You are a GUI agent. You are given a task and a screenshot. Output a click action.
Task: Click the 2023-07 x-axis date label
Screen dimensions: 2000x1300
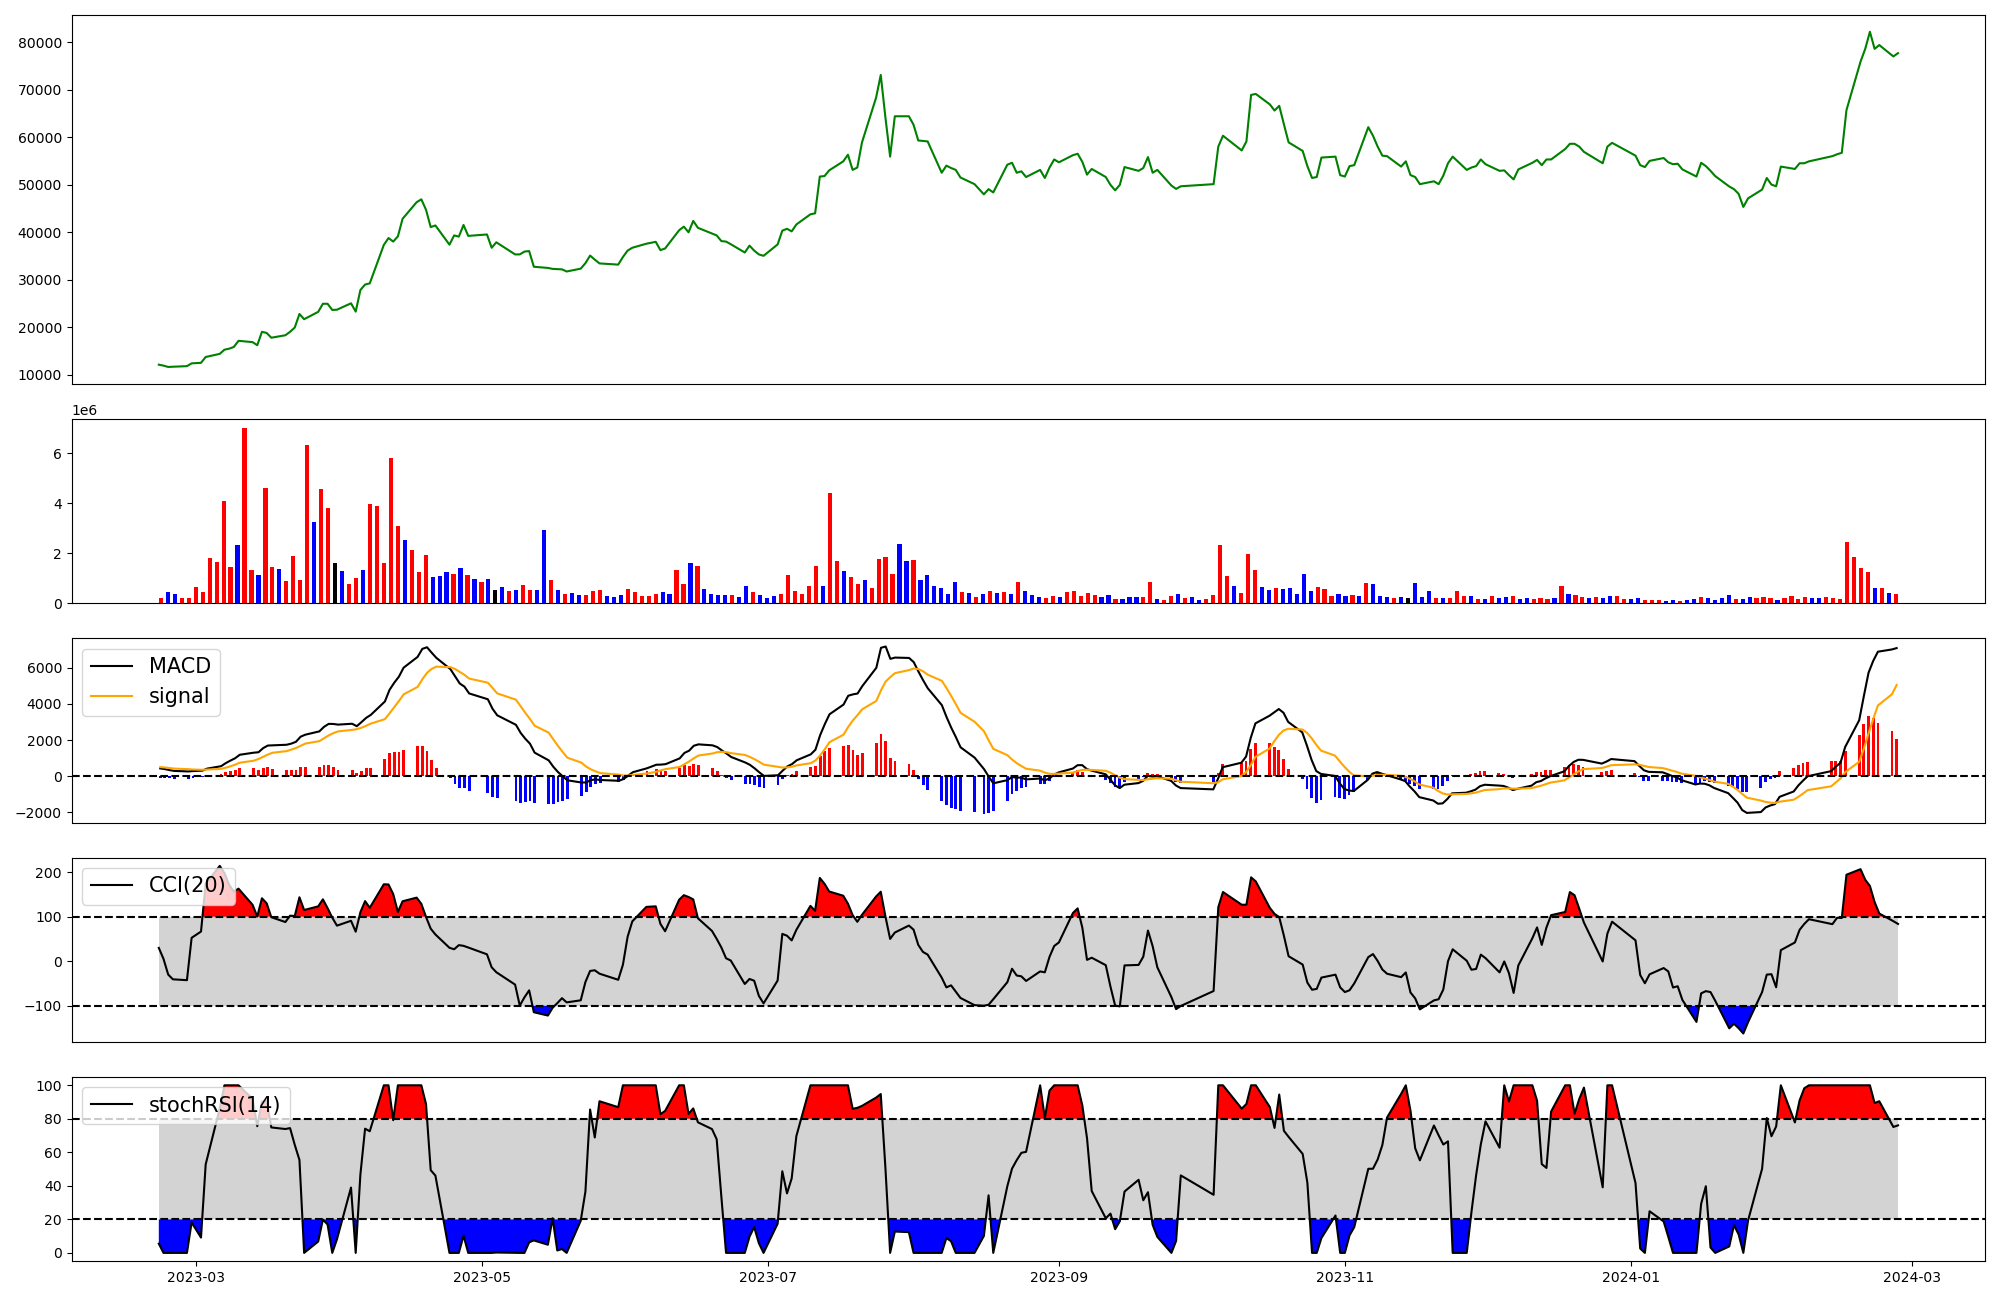(768, 1276)
